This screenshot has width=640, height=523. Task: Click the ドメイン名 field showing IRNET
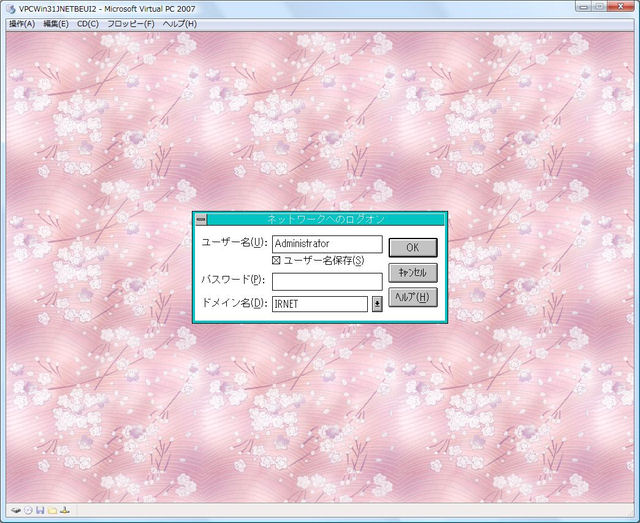320,304
